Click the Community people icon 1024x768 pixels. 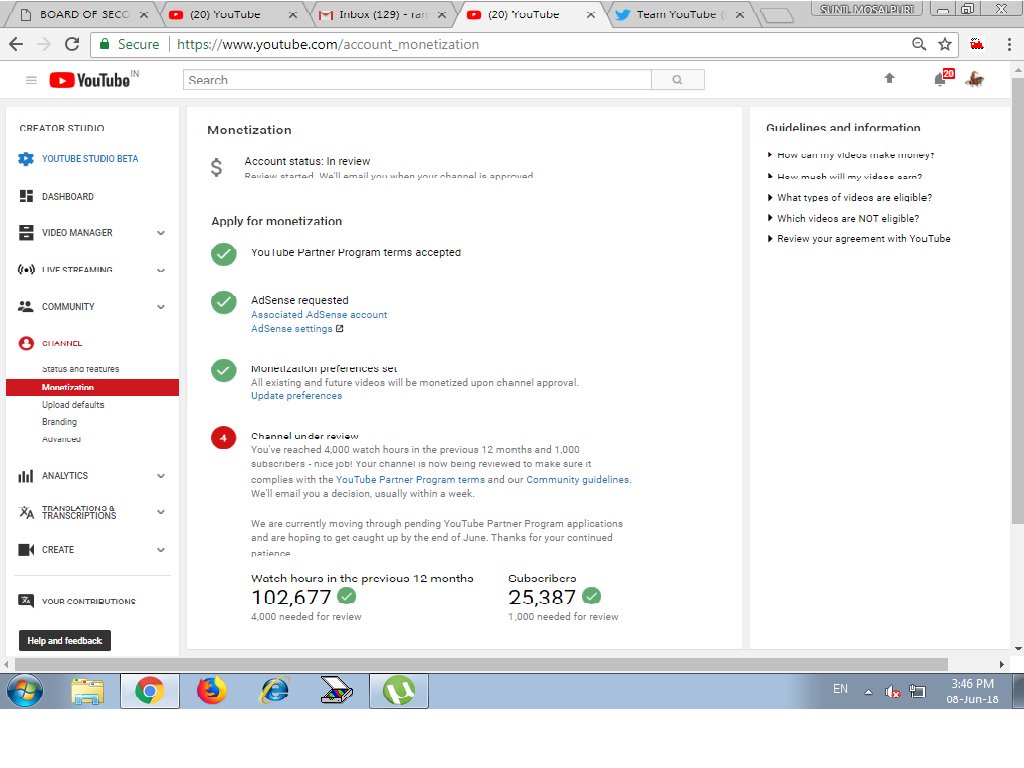(x=25, y=306)
